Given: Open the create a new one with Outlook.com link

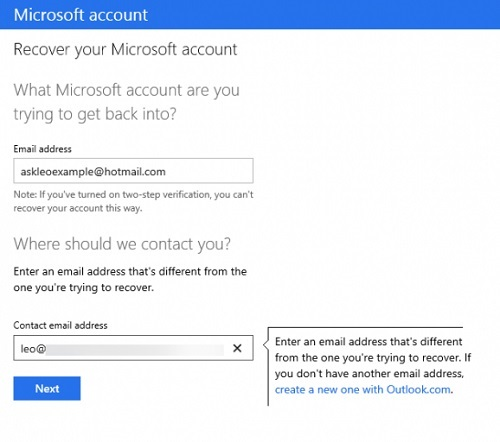Looking at the screenshot, I should click(x=363, y=389).
